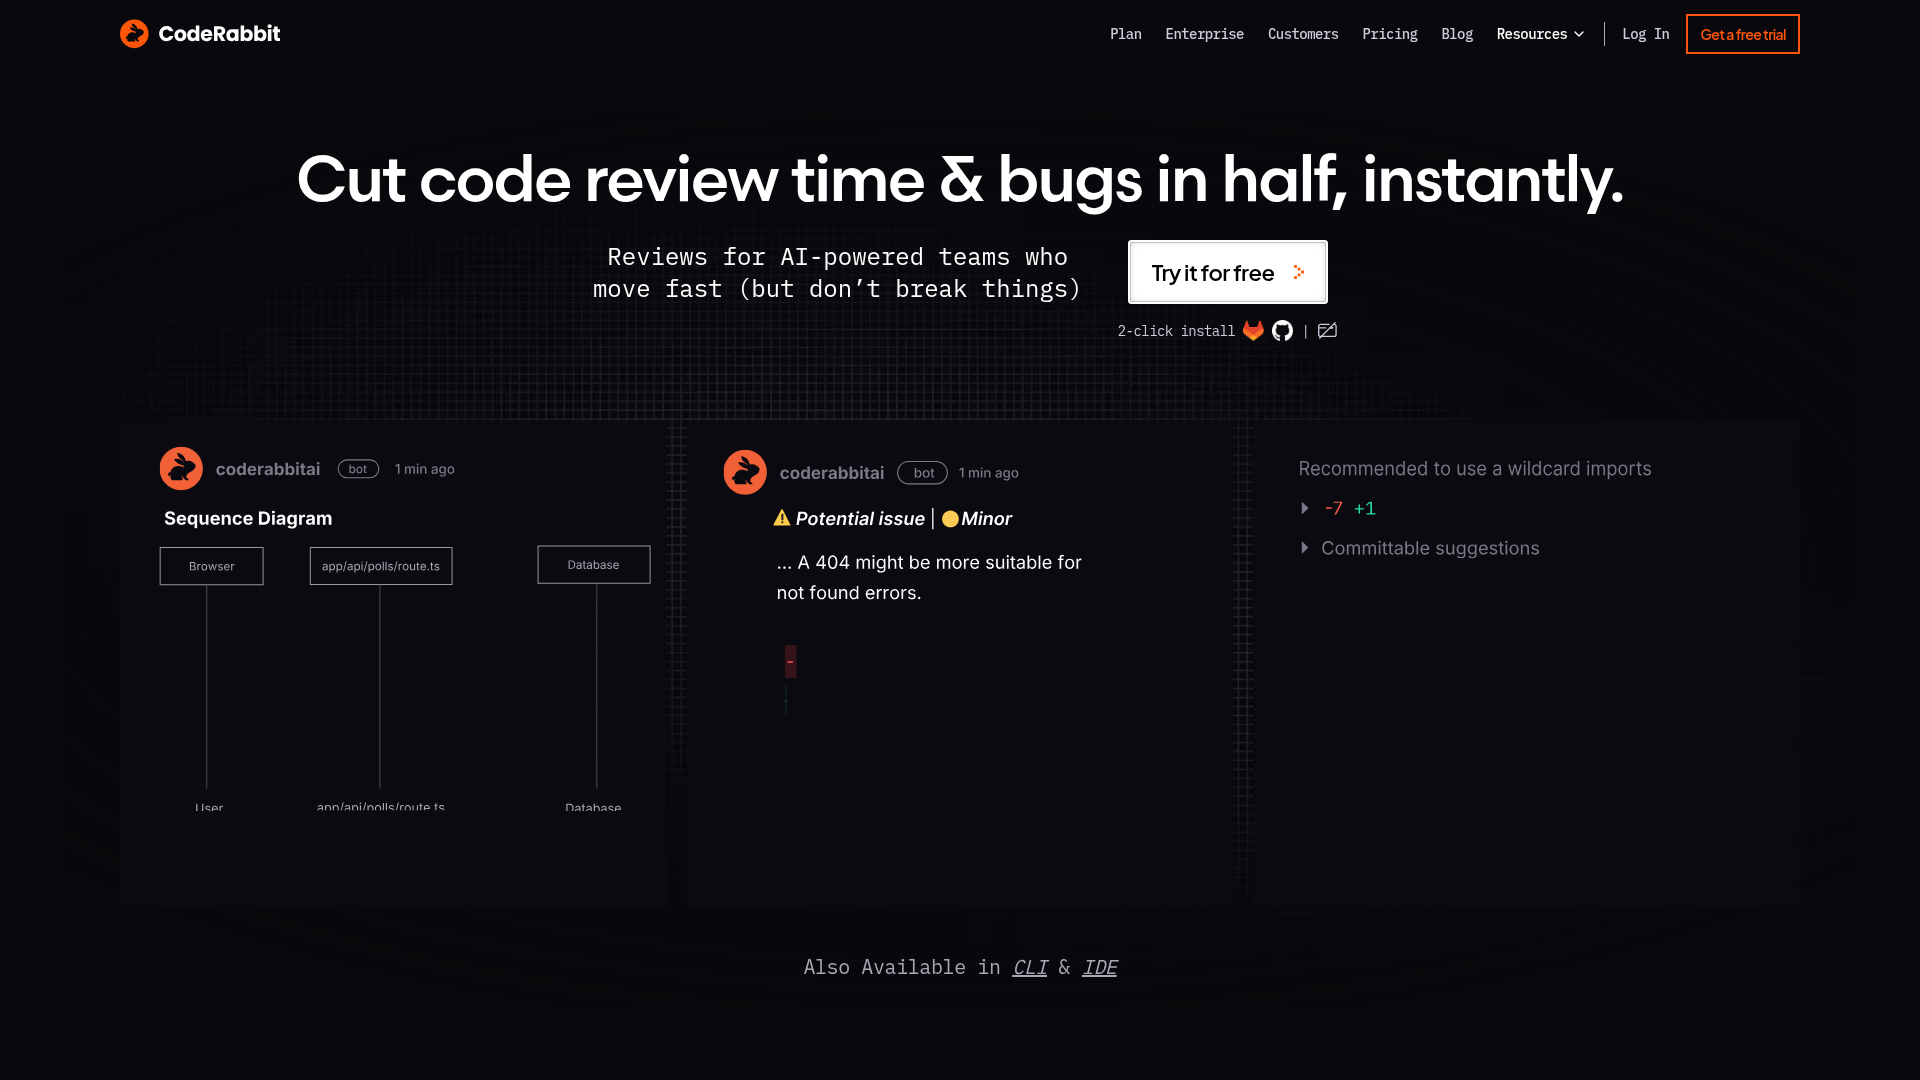Click 'Recommended to use a wildcard imports' text
The height and width of the screenshot is (1080, 1920).
point(1475,469)
